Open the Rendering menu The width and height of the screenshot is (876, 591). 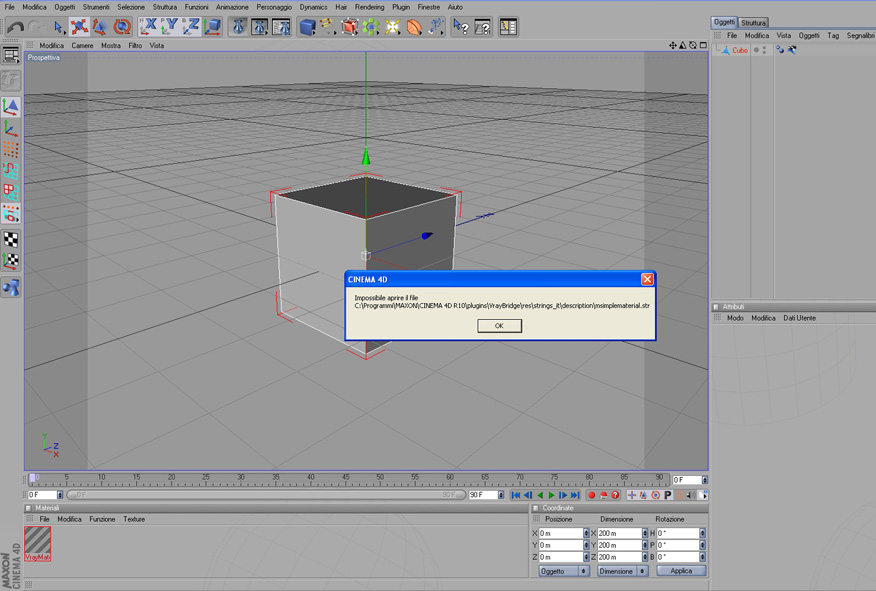369,7
